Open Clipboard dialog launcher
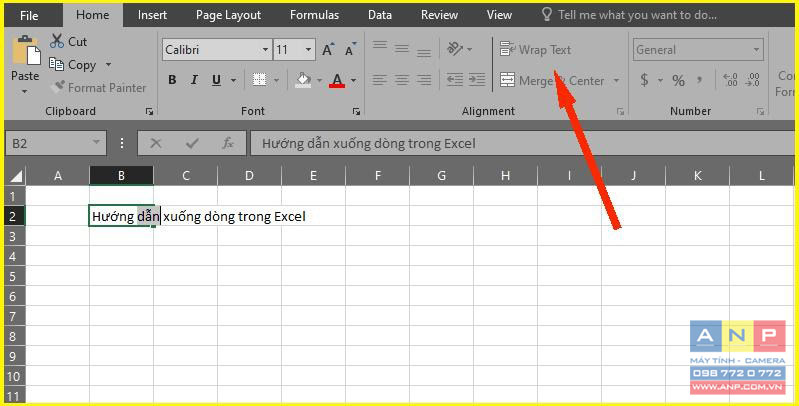 tap(149, 112)
